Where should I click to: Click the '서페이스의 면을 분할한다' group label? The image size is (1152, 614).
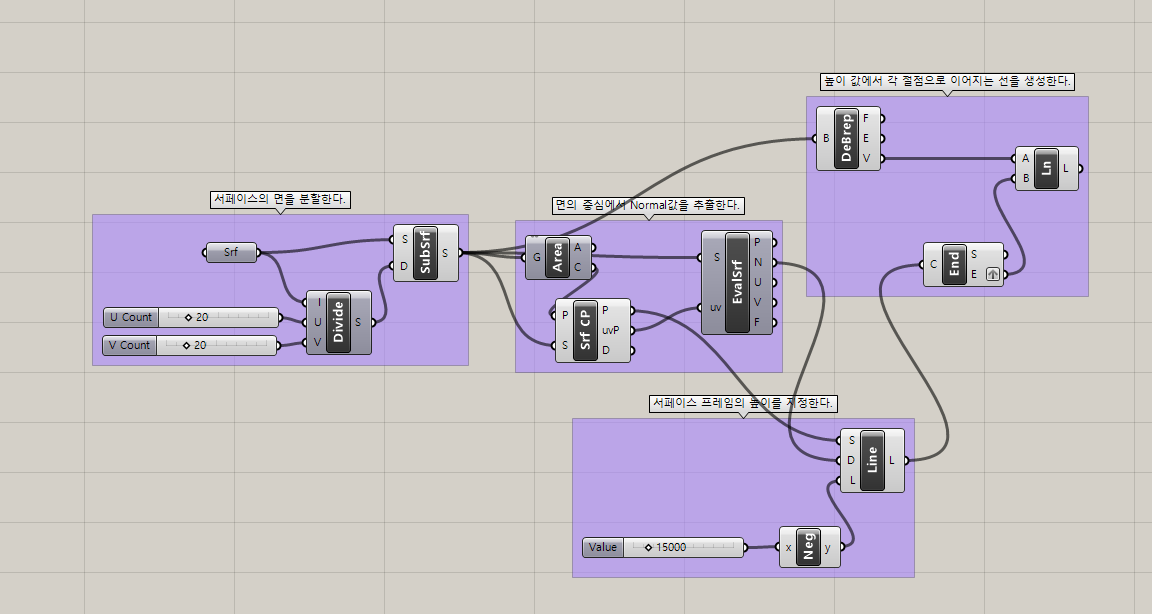pyautogui.click(x=280, y=199)
